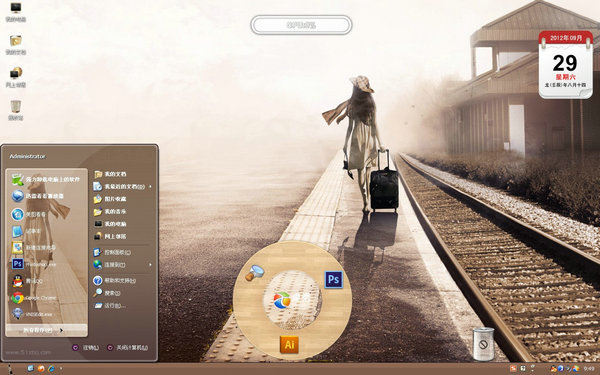Viewport: 600px width, 375px height.
Task: Open the calendar widget showing 29
Action: 566,65
